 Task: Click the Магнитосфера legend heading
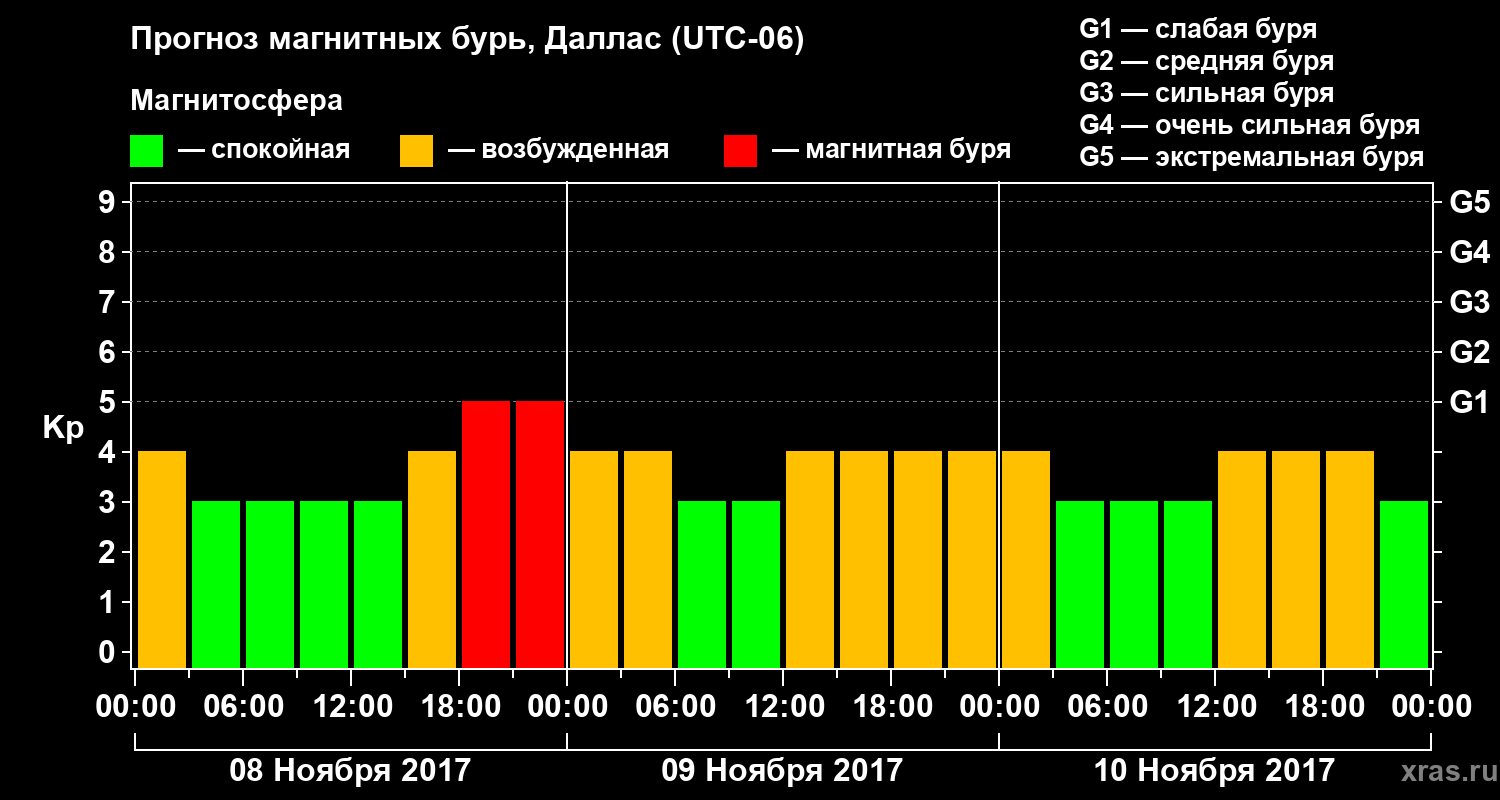(236, 101)
